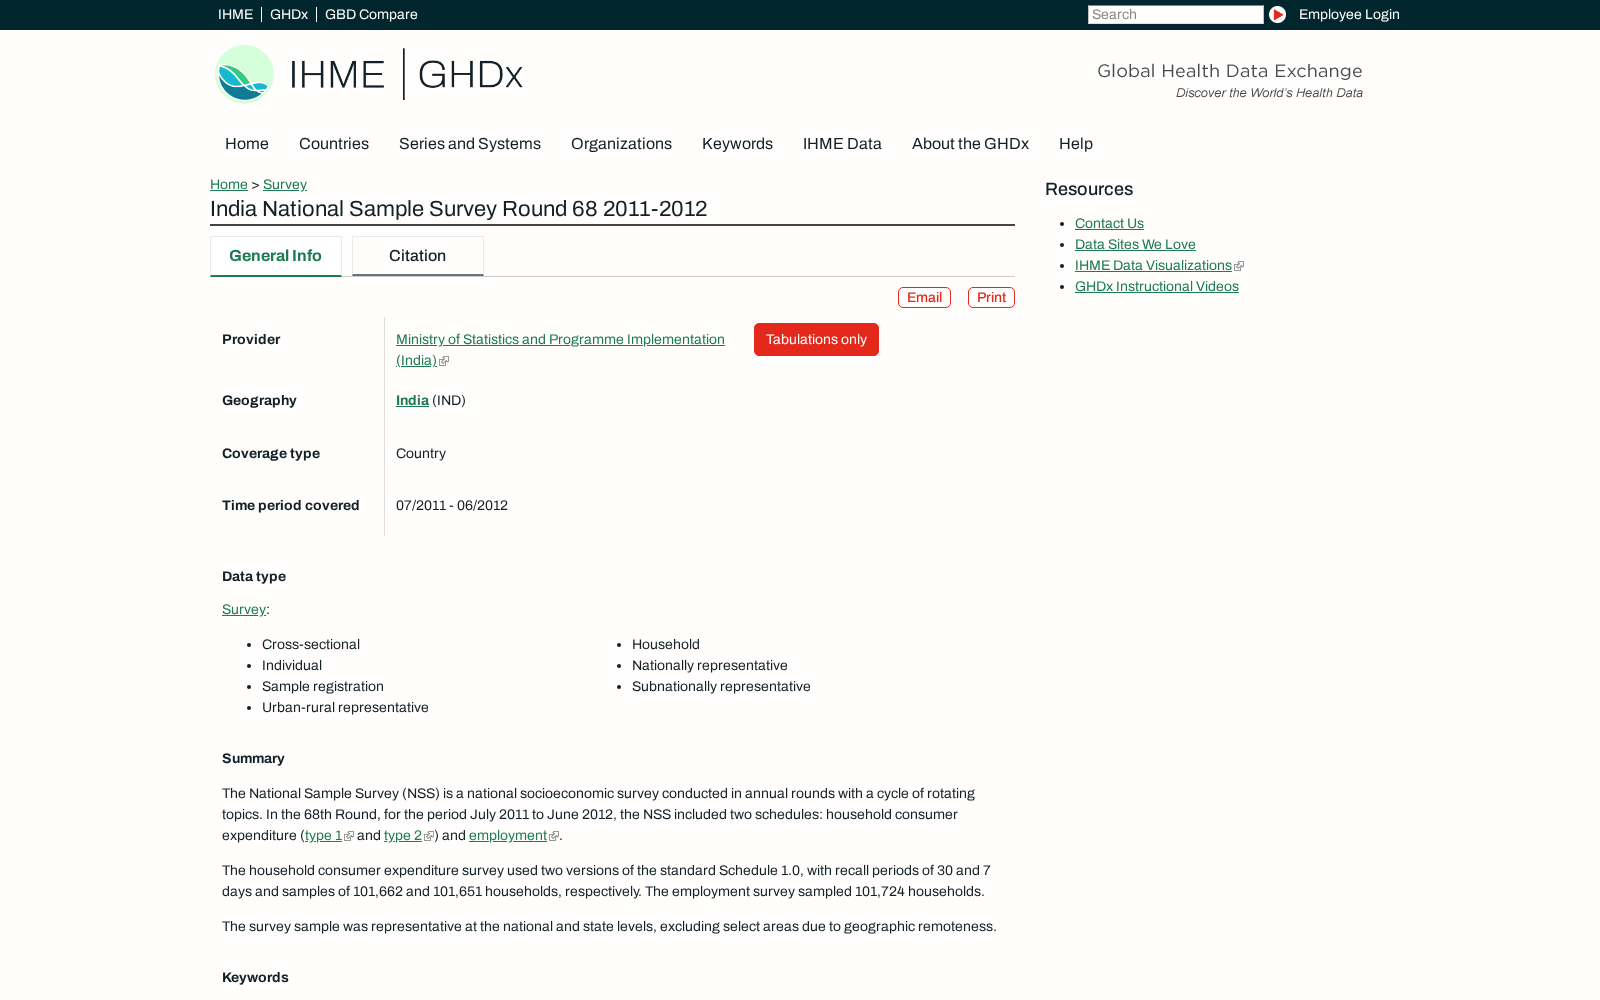Click Home breadcrumb link
The height and width of the screenshot is (1000, 1600).
tap(229, 184)
